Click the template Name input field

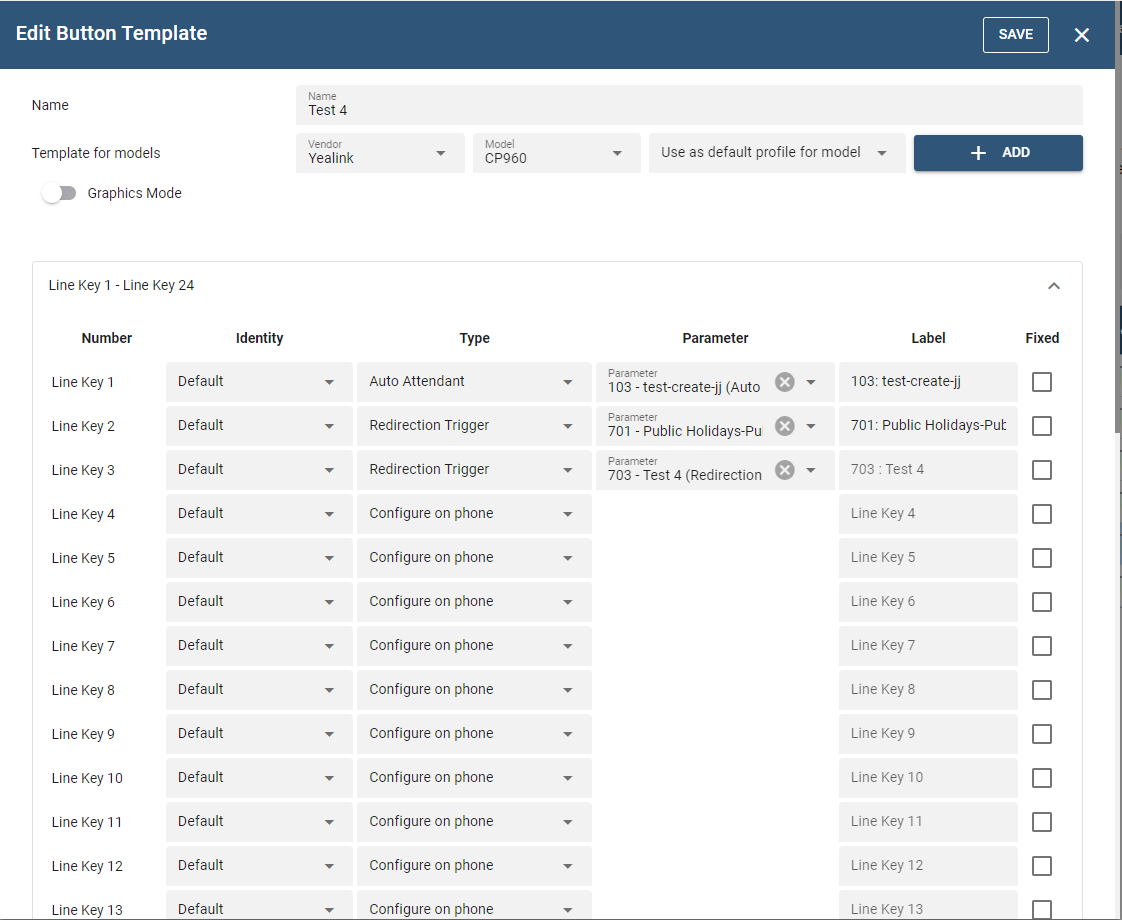(x=688, y=105)
